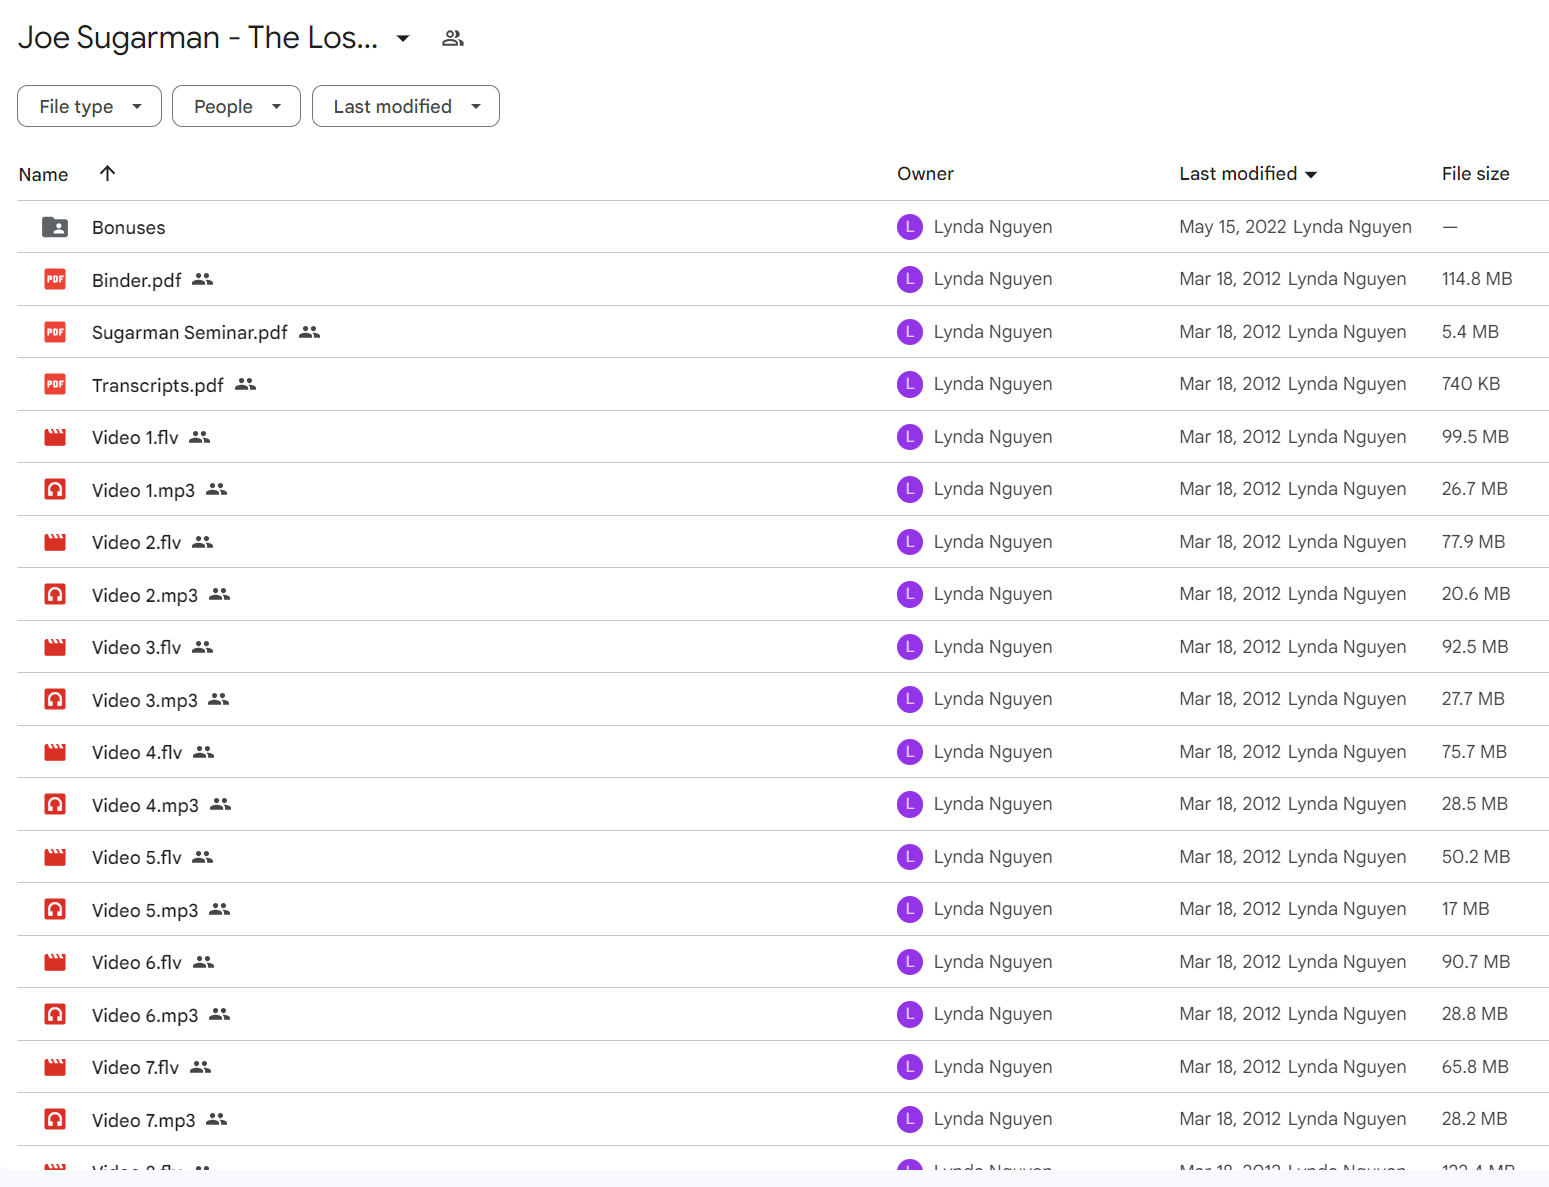
Task: Click the shared icon next to Sugarman Seminar.pdf
Action: (310, 331)
